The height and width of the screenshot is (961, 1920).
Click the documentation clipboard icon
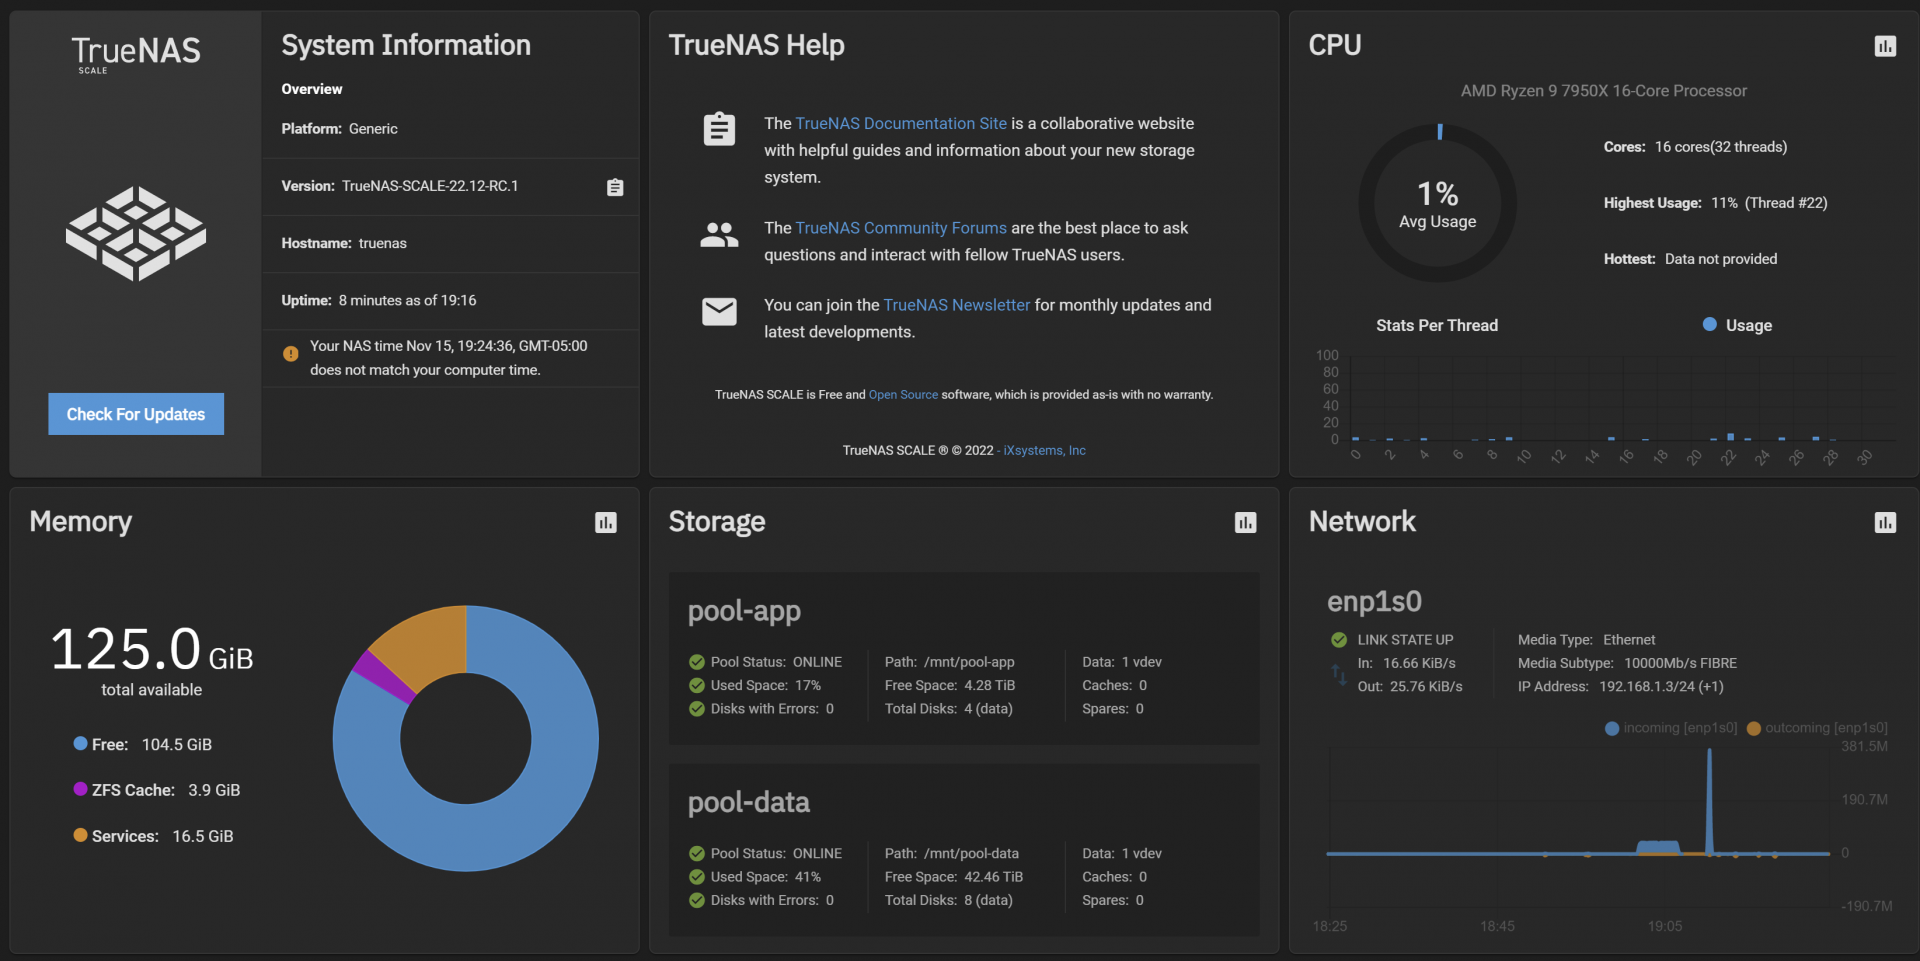pyautogui.click(x=719, y=129)
